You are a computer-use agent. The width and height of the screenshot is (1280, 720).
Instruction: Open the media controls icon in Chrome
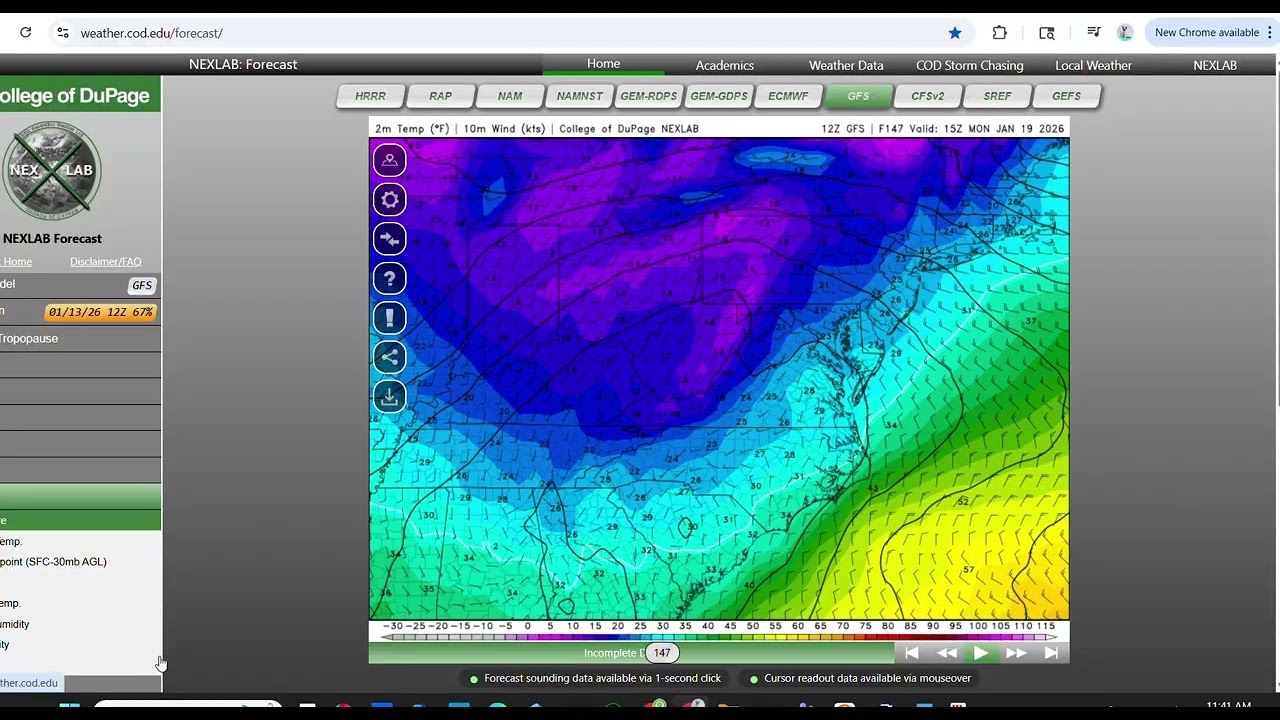1094,33
